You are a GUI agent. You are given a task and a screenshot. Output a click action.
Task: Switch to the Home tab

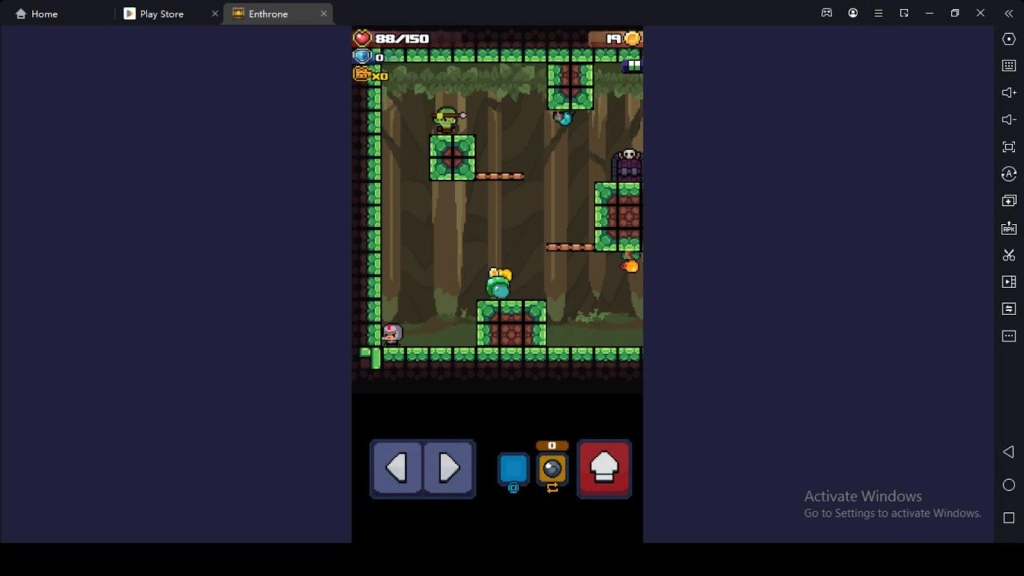coord(37,14)
